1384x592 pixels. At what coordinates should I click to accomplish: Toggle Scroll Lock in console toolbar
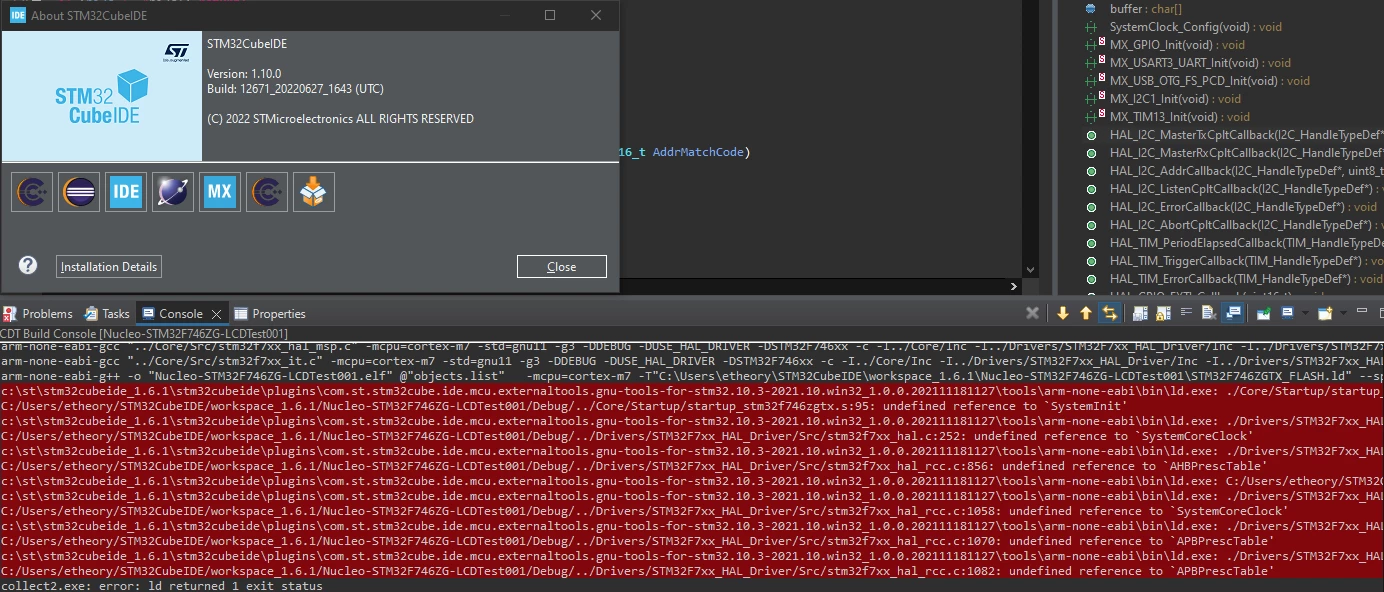click(x=1163, y=313)
